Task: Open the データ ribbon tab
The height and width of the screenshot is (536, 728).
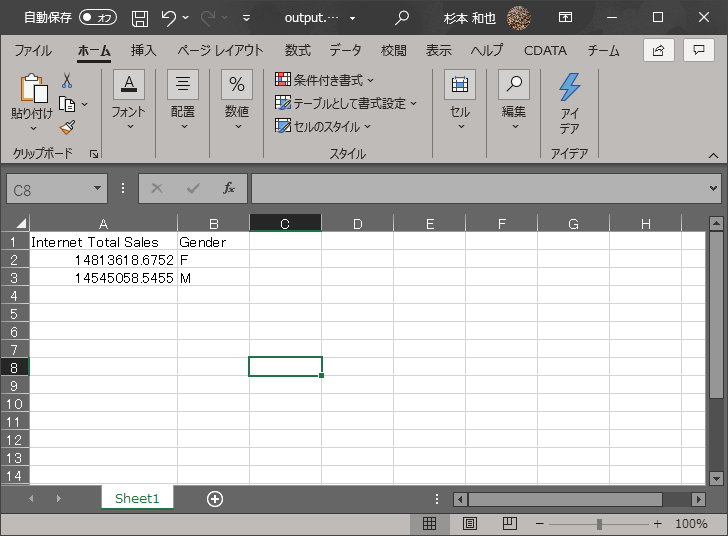Action: click(345, 51)
